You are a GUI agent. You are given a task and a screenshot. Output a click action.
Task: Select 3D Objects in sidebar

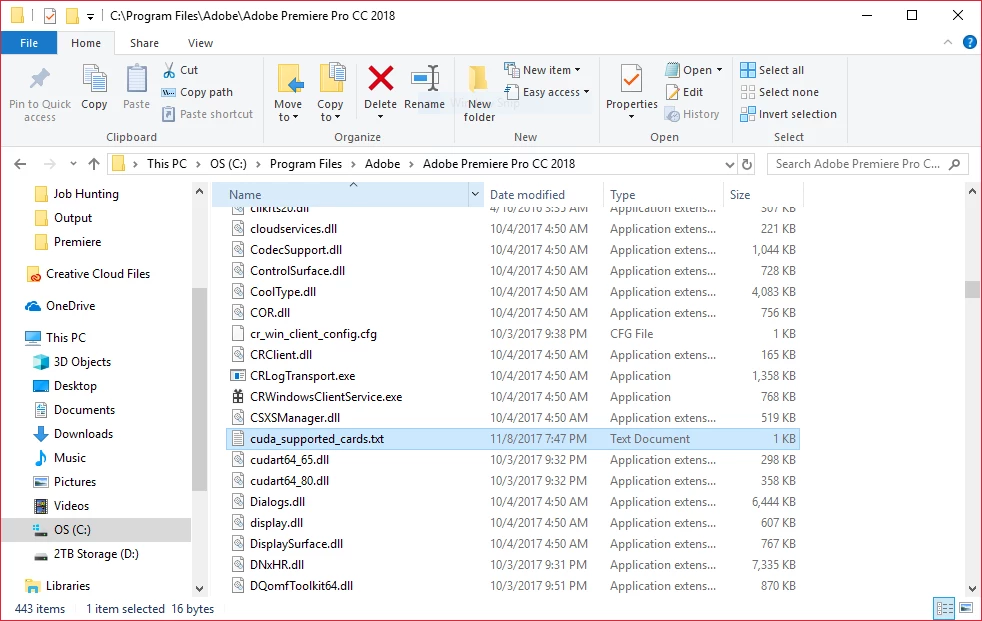(x=81, y=362)
